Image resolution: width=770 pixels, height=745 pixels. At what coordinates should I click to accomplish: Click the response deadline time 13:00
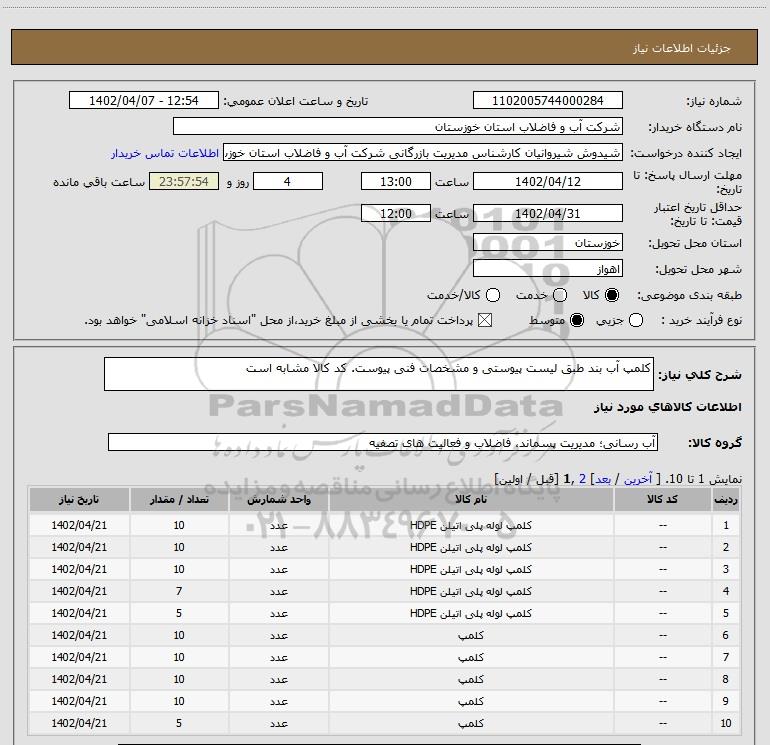pyautogui.click(x=396, y=181)
